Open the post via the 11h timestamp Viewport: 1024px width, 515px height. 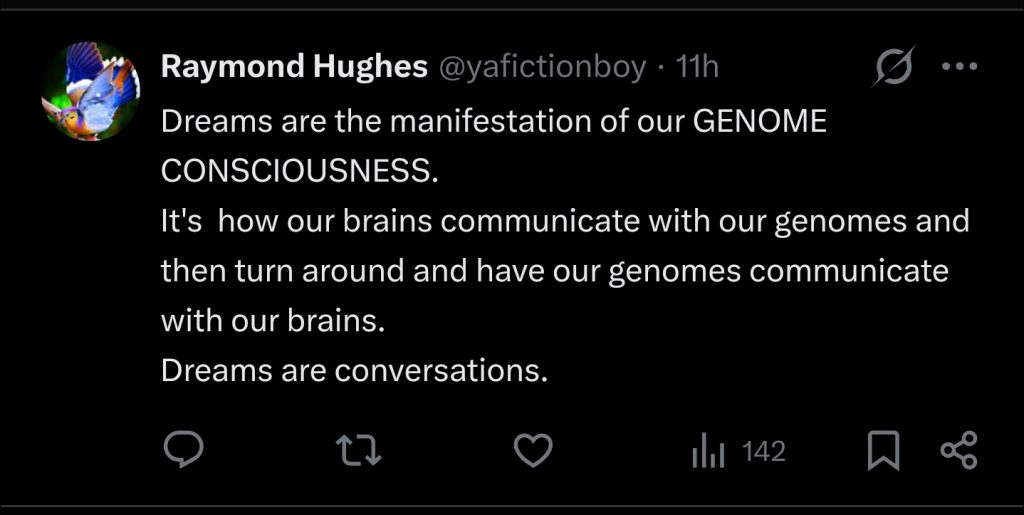coord(697,67)
